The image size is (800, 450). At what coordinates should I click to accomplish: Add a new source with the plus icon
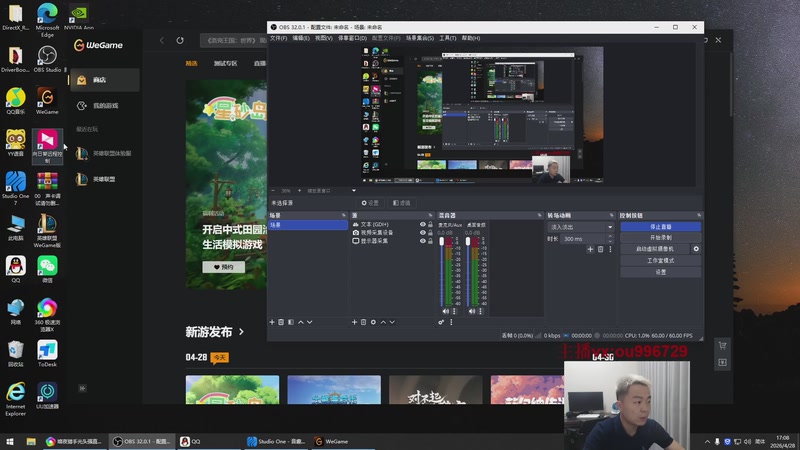[354, 322]
